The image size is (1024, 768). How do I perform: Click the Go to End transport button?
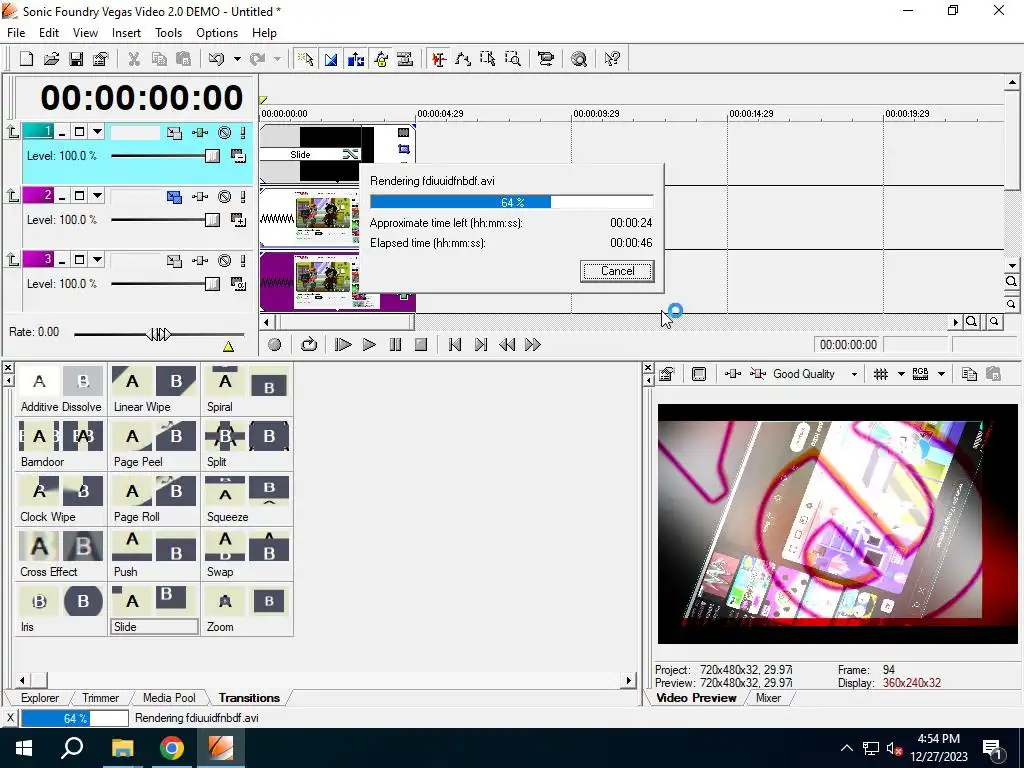click(481, 345)
